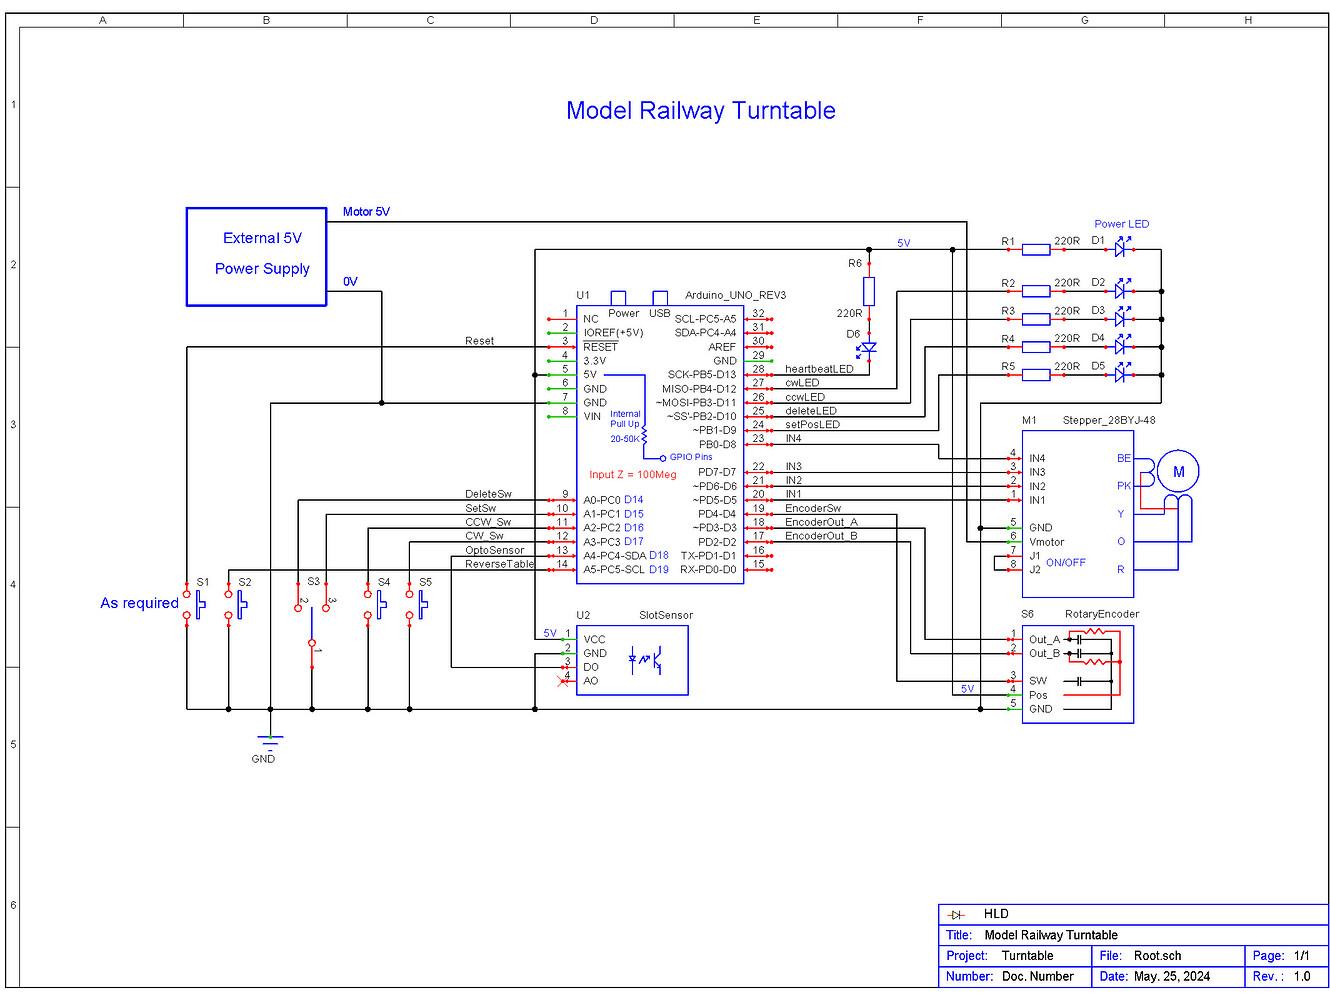Click pushbutton switch S5
This screenshot has height=1000, width=1330.
[x=417, y=604]
